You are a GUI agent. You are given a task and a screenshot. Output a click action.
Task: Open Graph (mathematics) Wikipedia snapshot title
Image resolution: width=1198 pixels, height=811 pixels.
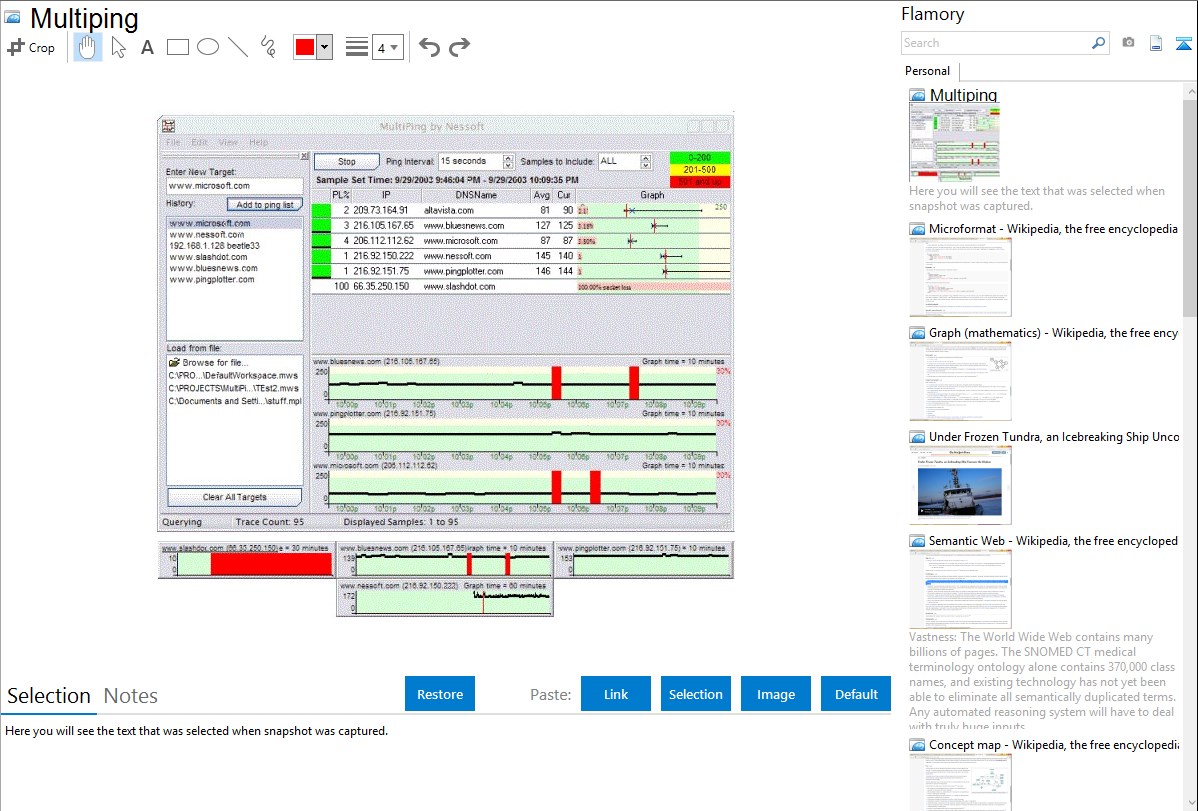pos(1053,333)
